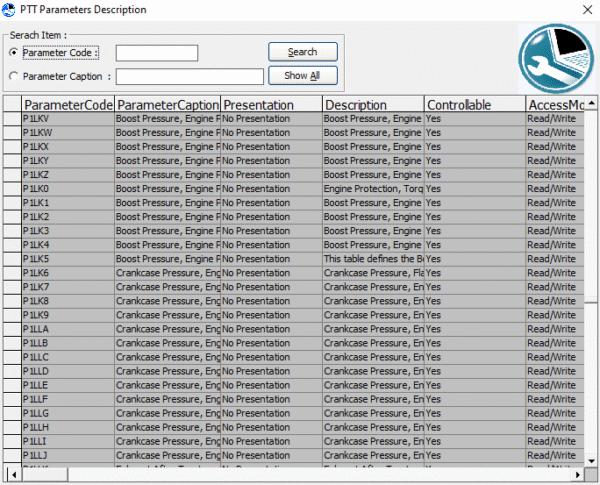The height and width of the screenshot is (485, 600).
Task: Select the P1LKY parameter code cell
Action: tap(68, 161)
